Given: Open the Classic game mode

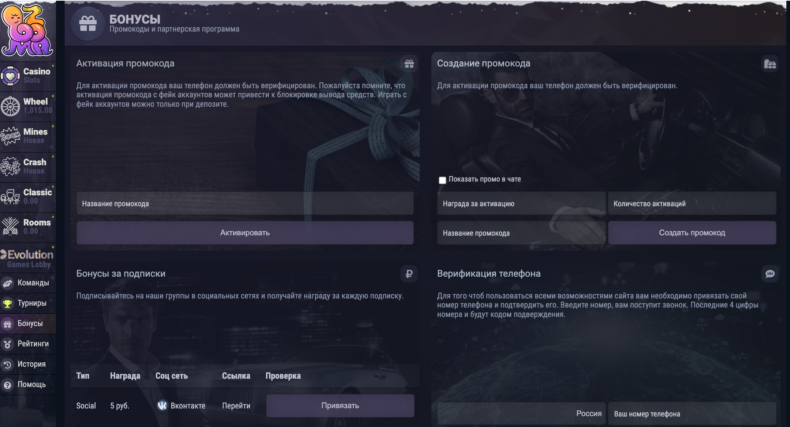Looking at the screenshot, I should 29,196.
